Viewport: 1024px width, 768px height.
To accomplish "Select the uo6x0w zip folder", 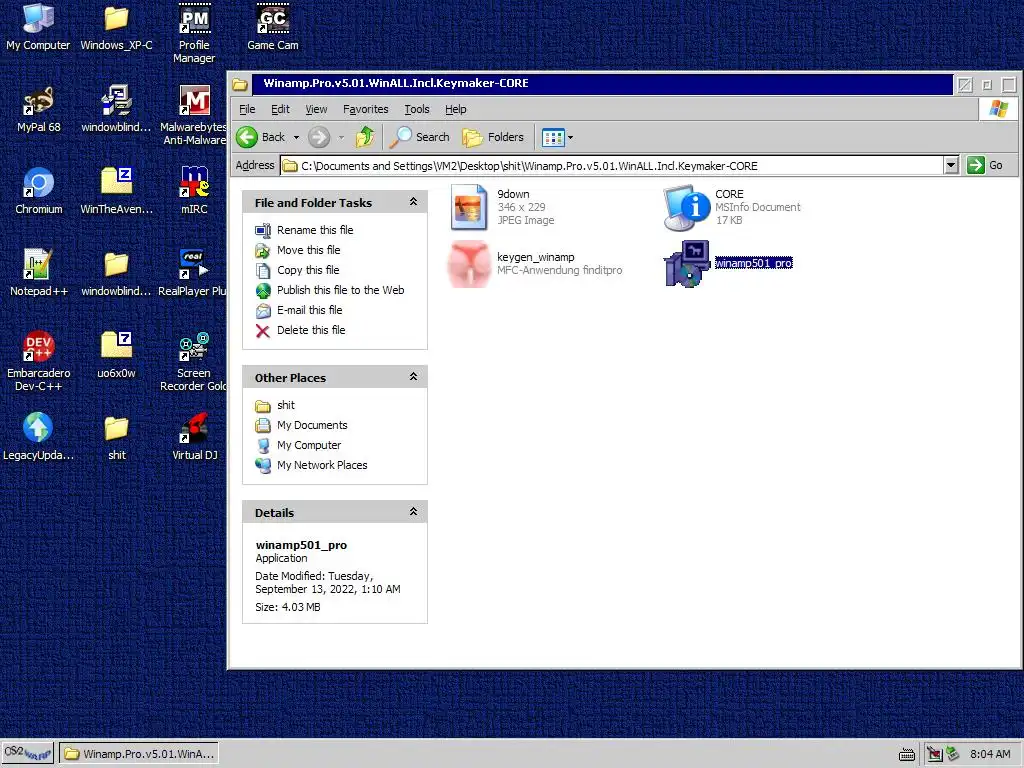I will 116,355.
